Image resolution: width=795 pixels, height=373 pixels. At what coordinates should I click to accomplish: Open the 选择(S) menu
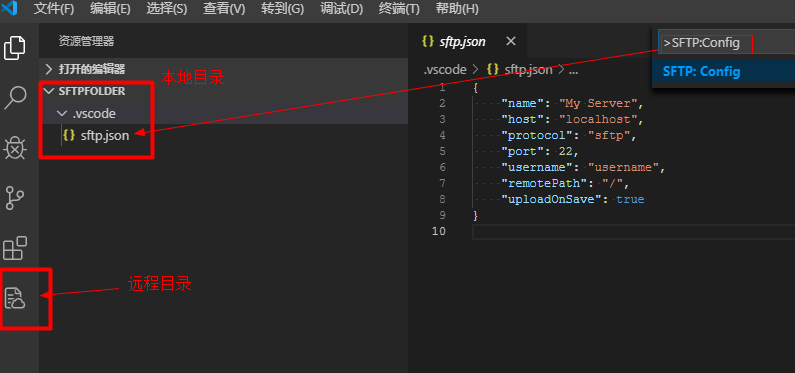(167, 9)
